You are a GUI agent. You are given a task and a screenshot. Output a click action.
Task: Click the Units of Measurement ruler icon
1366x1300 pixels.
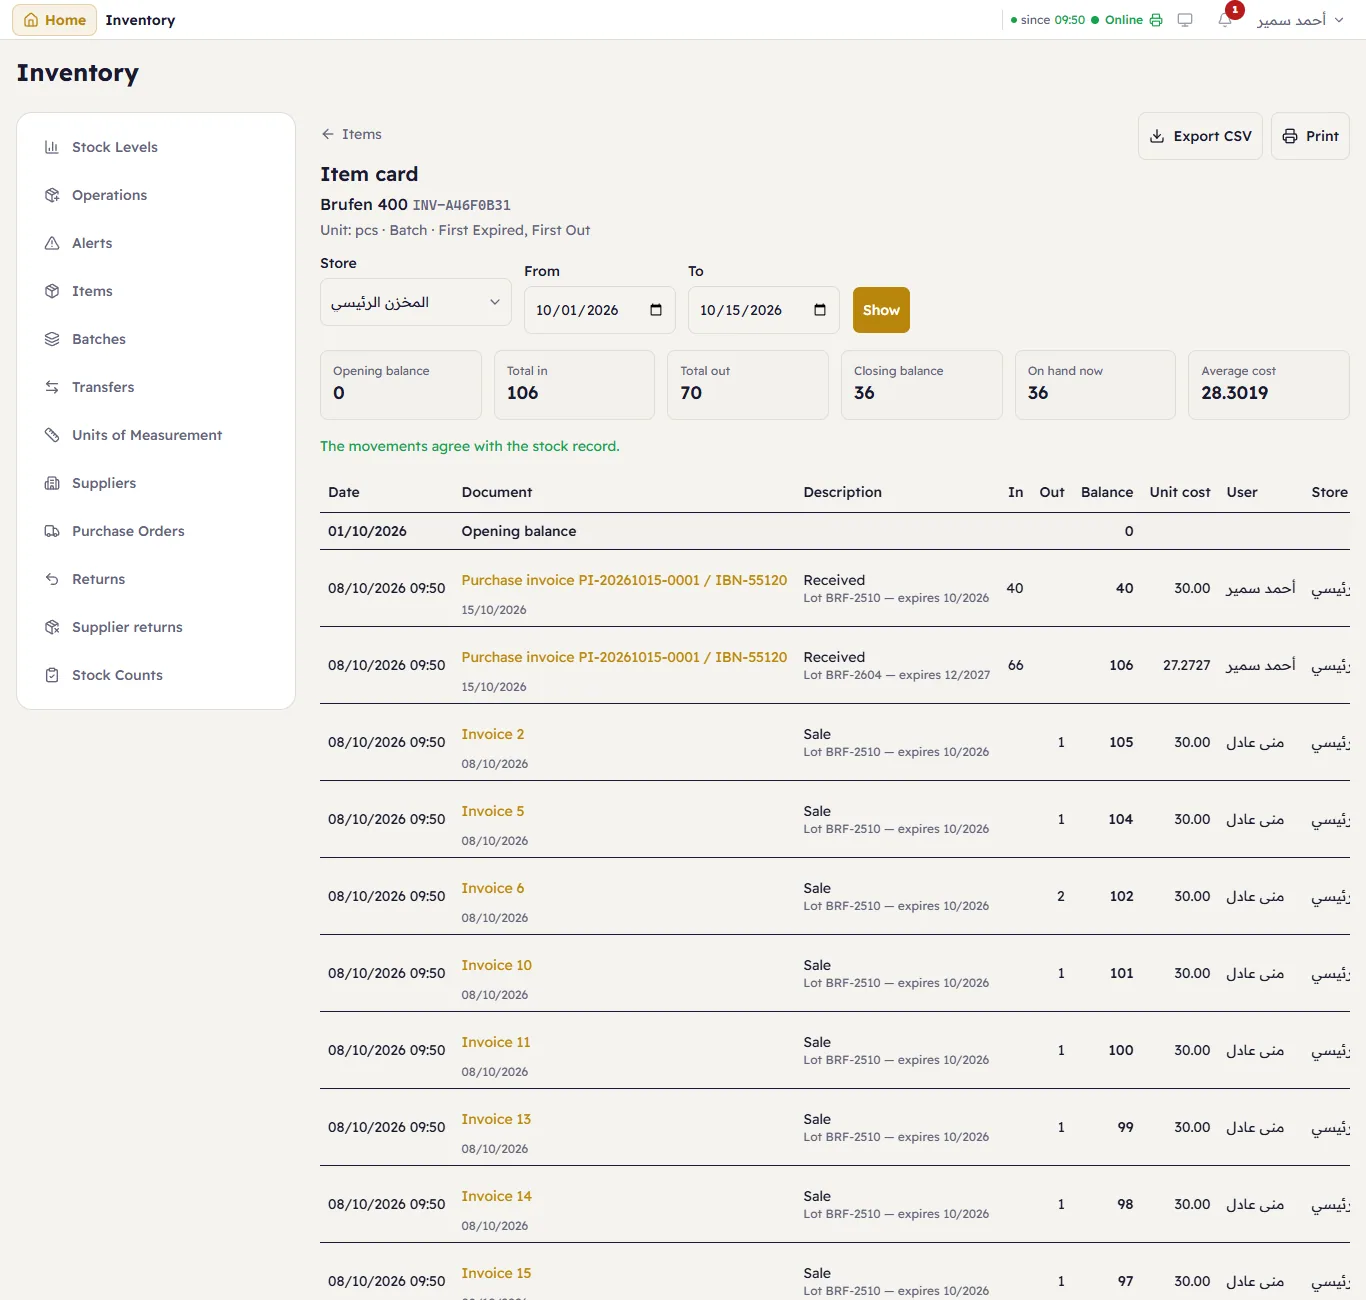(x=52, y=435)
